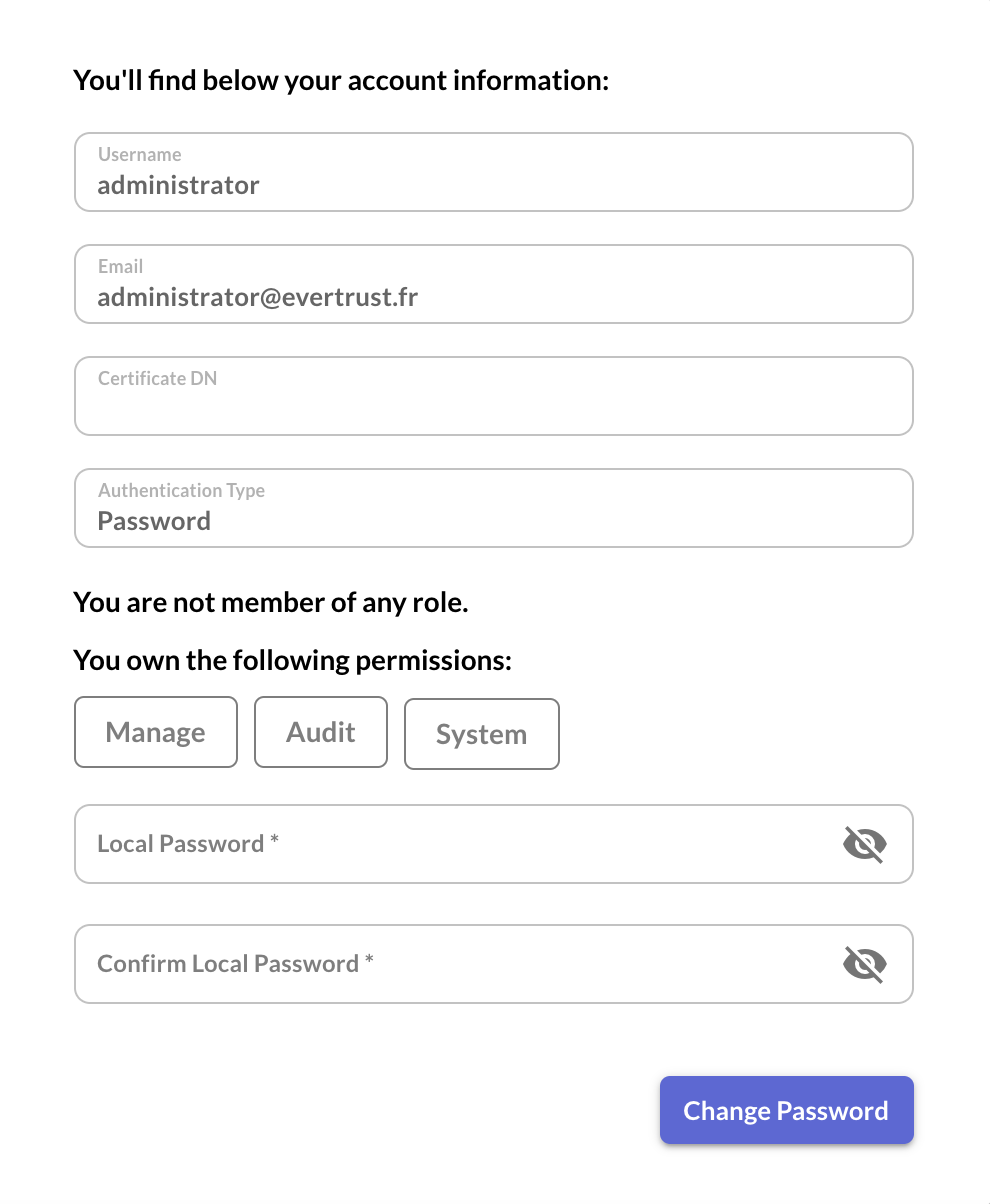Click the eye icon in the confirmation field

864,964
